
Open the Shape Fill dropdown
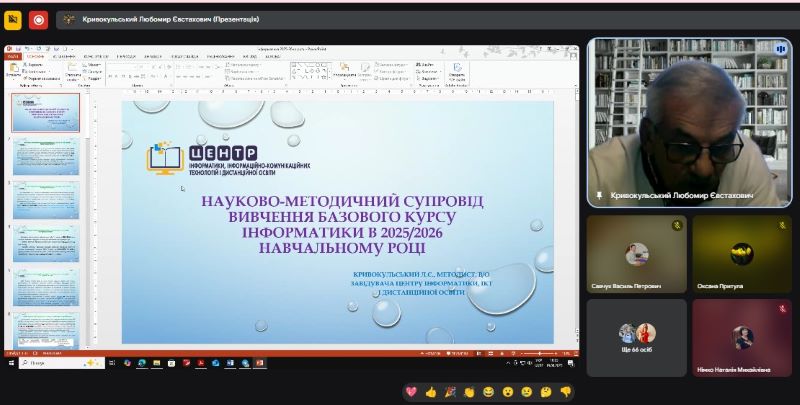[x=392, y=65]
